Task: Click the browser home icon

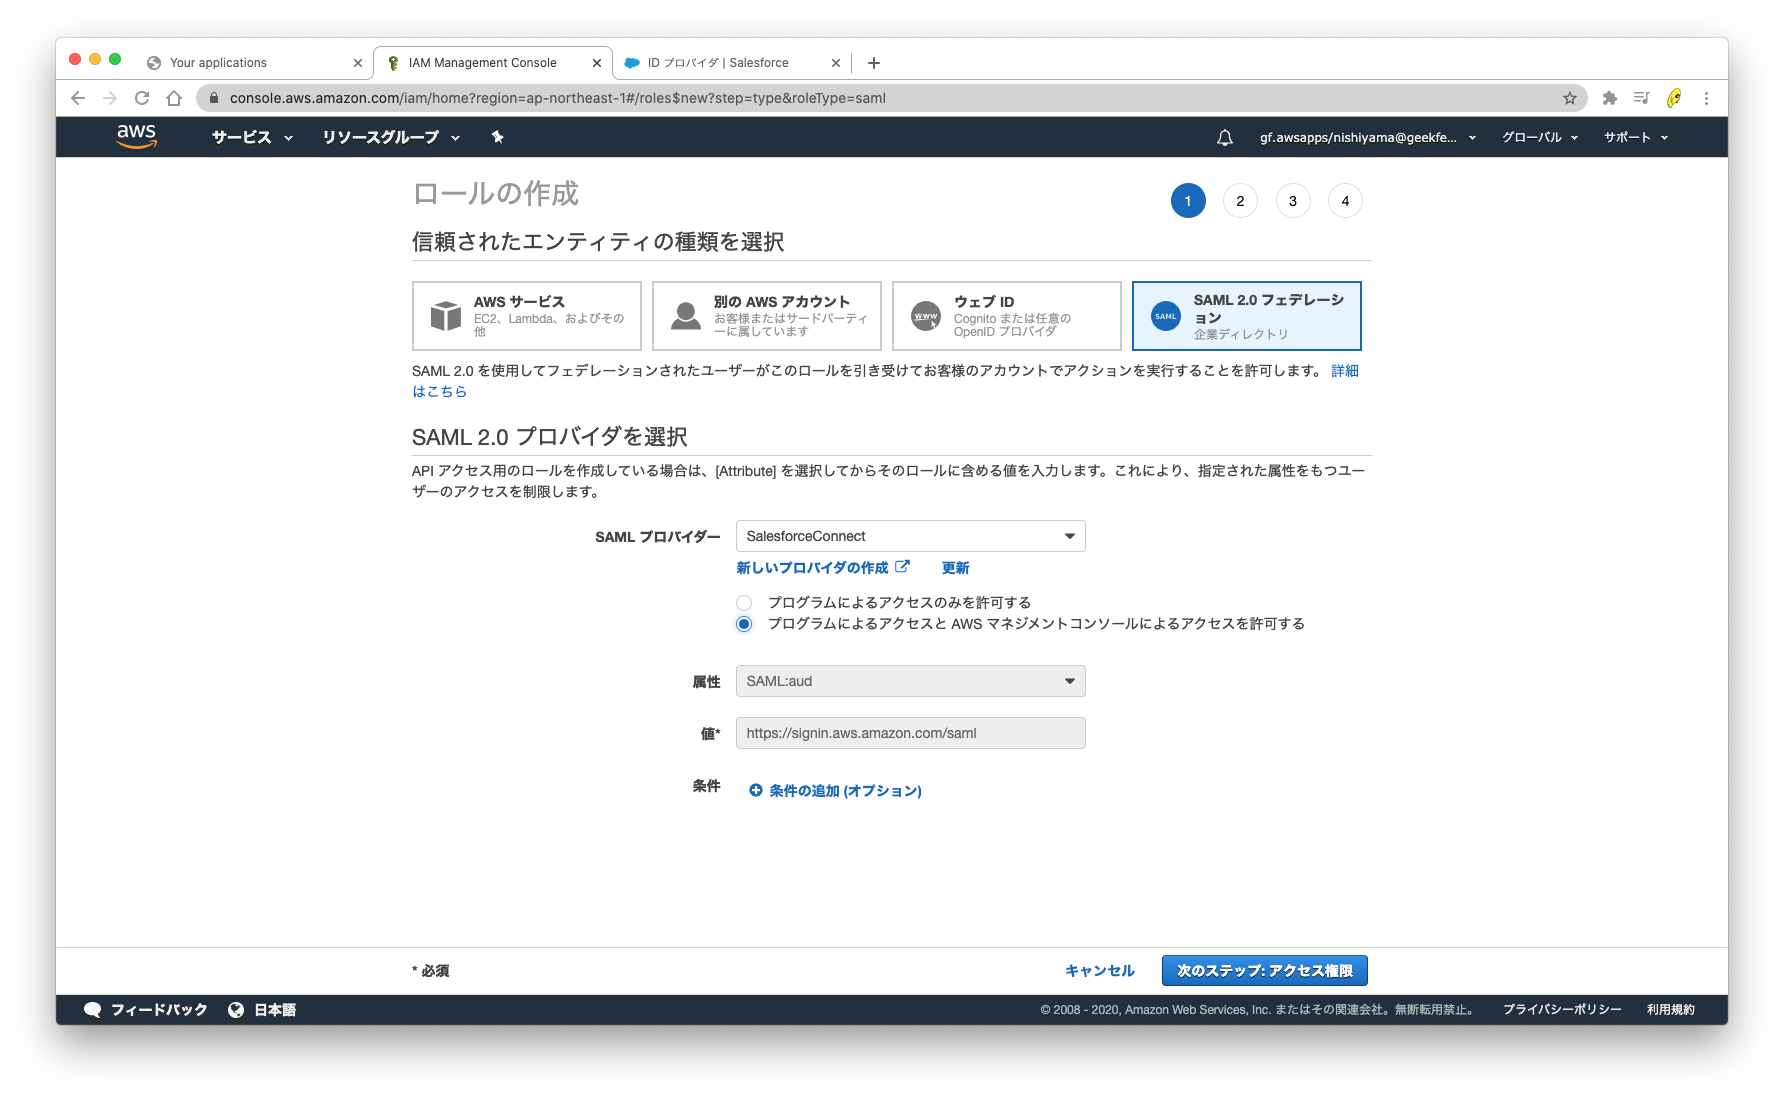Action: click(174, 98)
